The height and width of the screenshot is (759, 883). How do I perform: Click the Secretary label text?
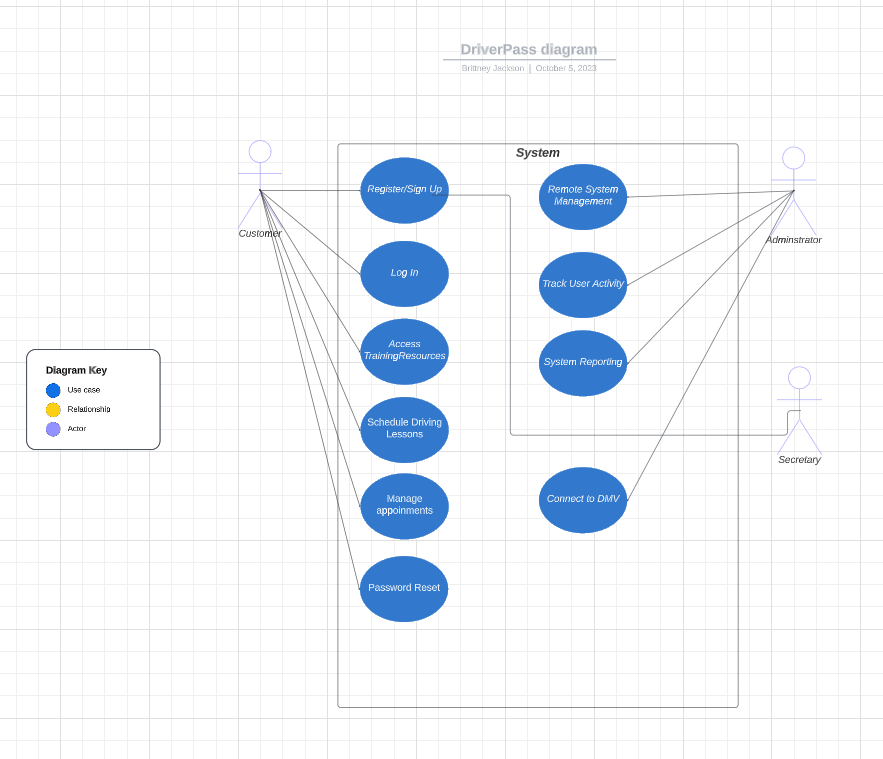click(799, 460)
